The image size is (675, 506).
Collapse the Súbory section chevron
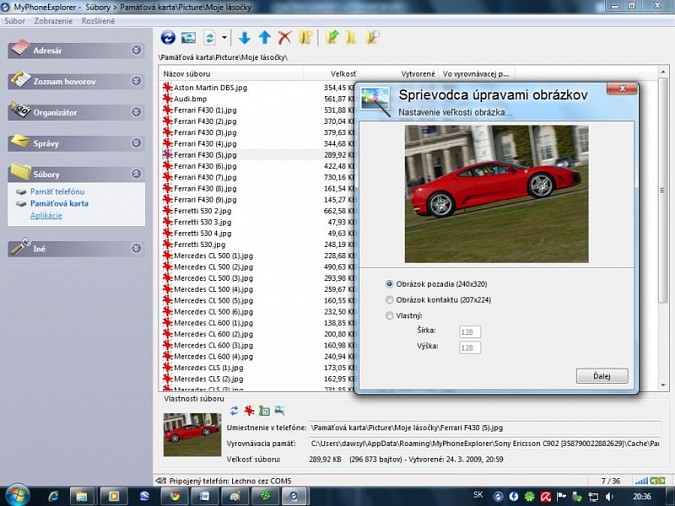pos(136,174)
